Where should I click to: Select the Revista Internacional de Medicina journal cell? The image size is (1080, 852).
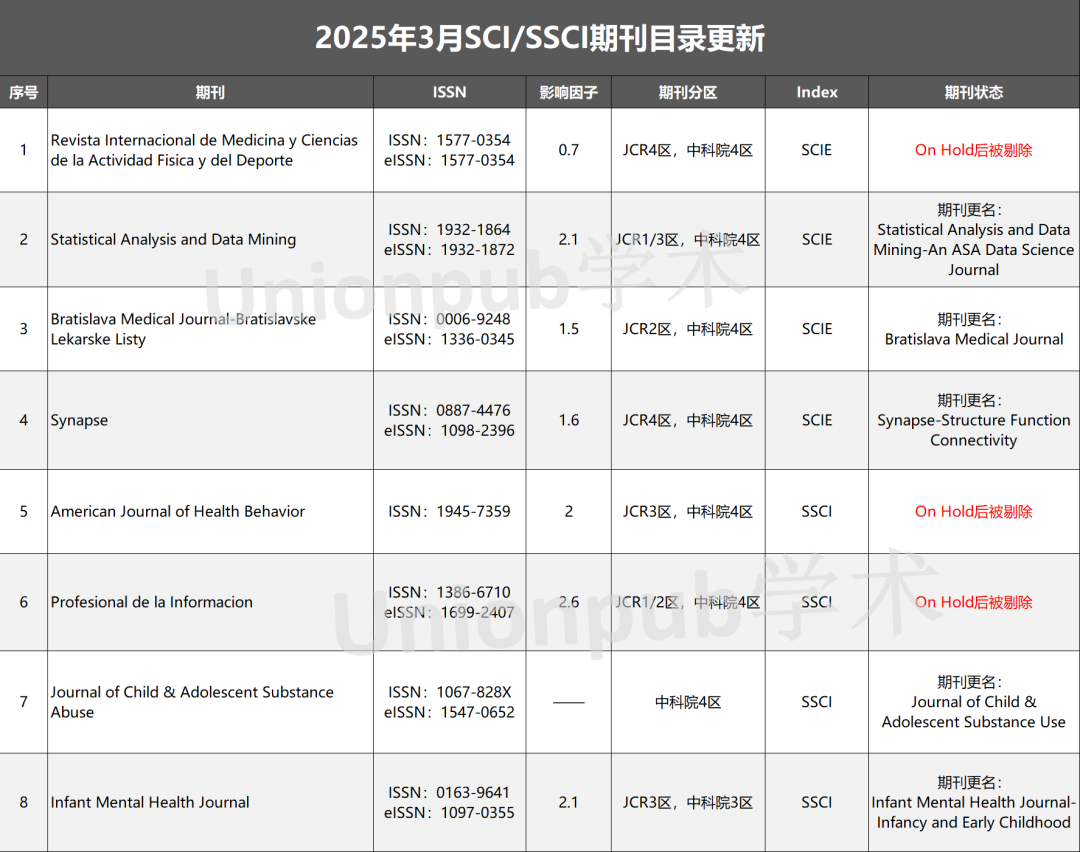(x=210, y=150)
